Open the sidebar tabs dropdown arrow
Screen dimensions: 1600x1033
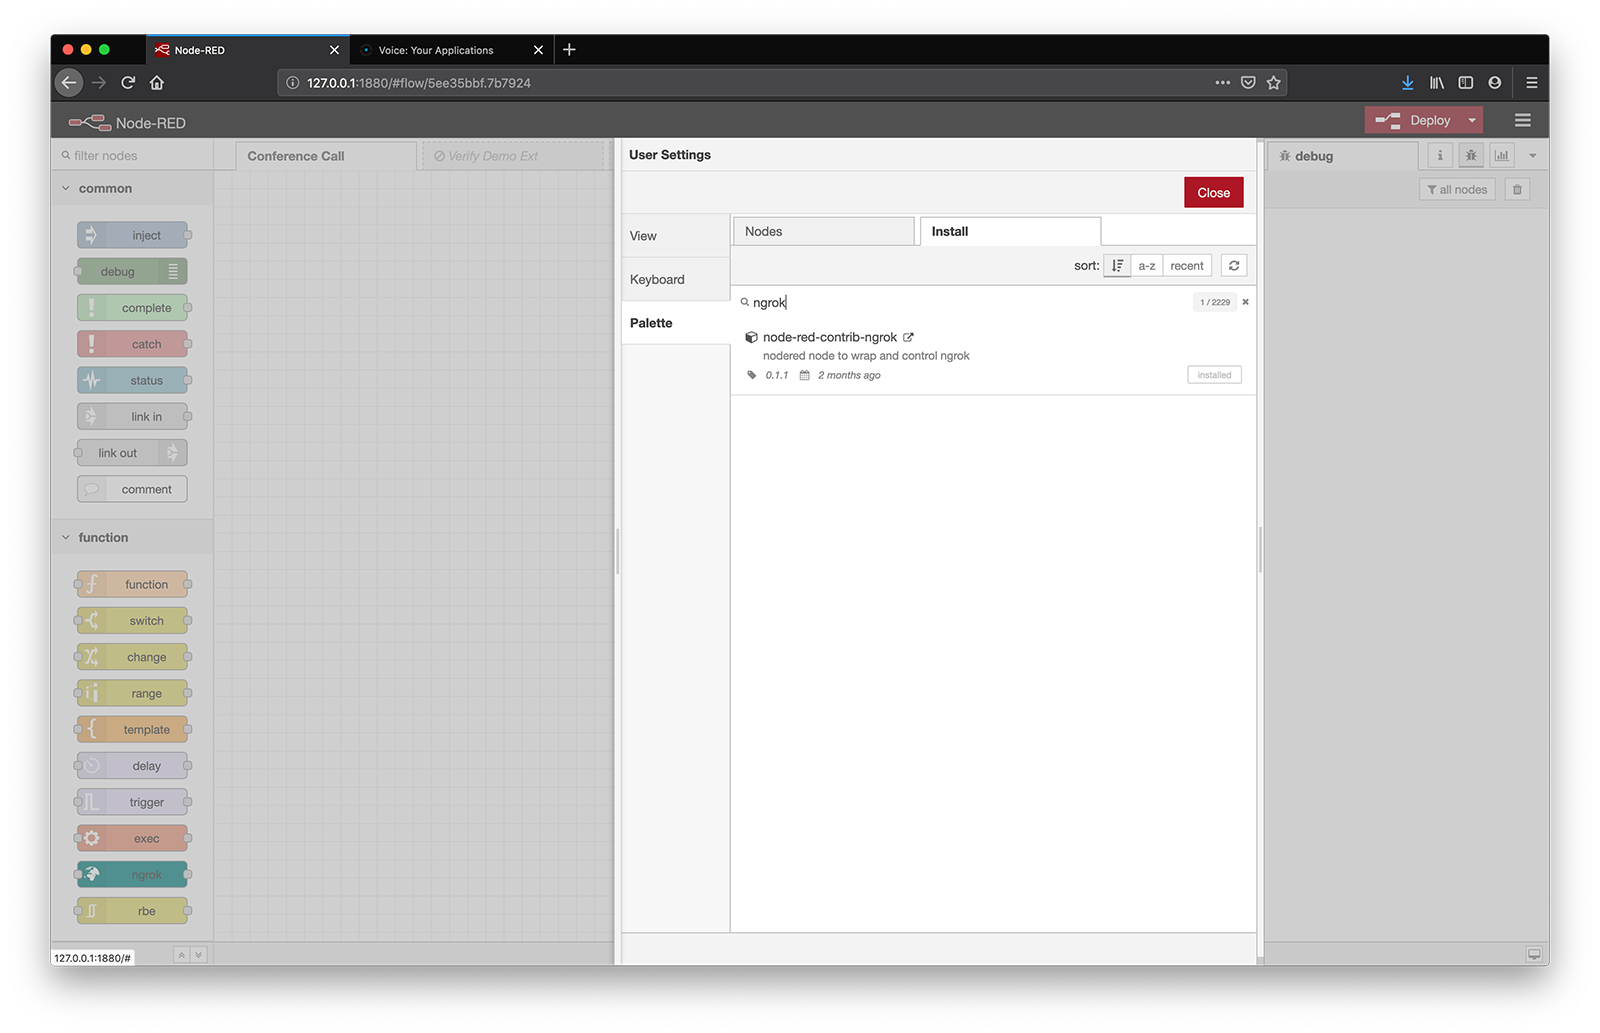tap(1532, 156)
